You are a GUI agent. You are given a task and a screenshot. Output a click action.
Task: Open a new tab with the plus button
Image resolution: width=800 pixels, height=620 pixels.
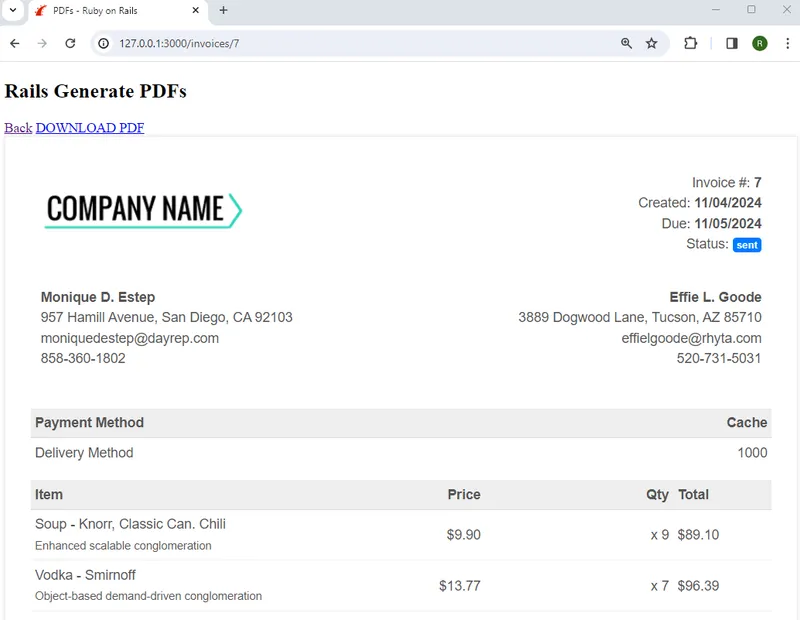[x=223, y=10]
